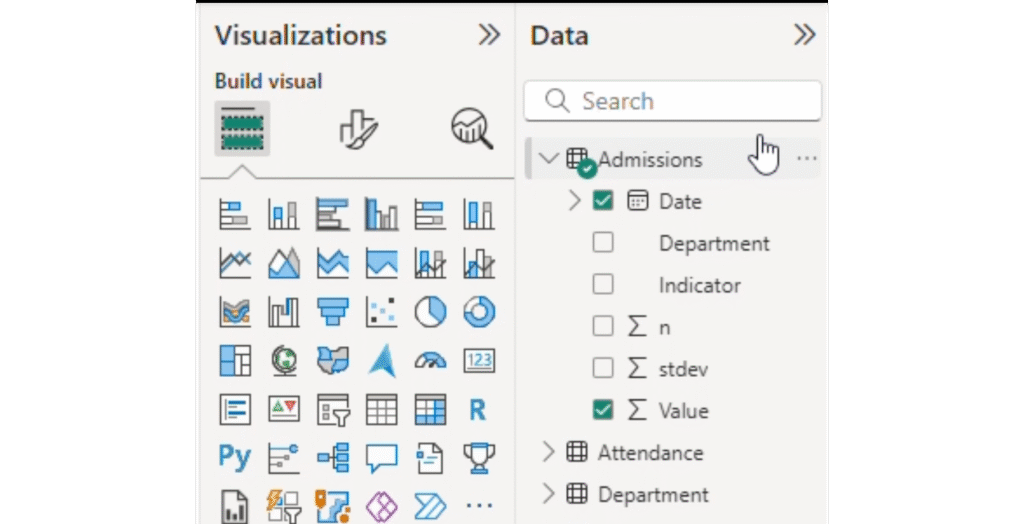Select the donut chart visual
Viewport: 1024px width, 524px height.
[x=479, y=312]
